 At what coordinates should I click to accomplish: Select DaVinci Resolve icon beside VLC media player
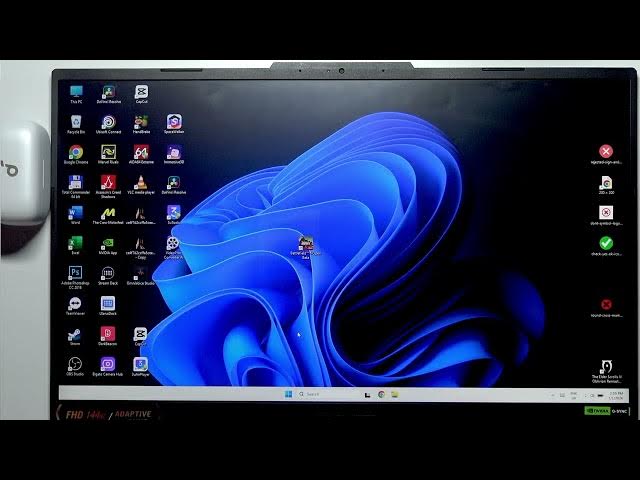(174, 185)
